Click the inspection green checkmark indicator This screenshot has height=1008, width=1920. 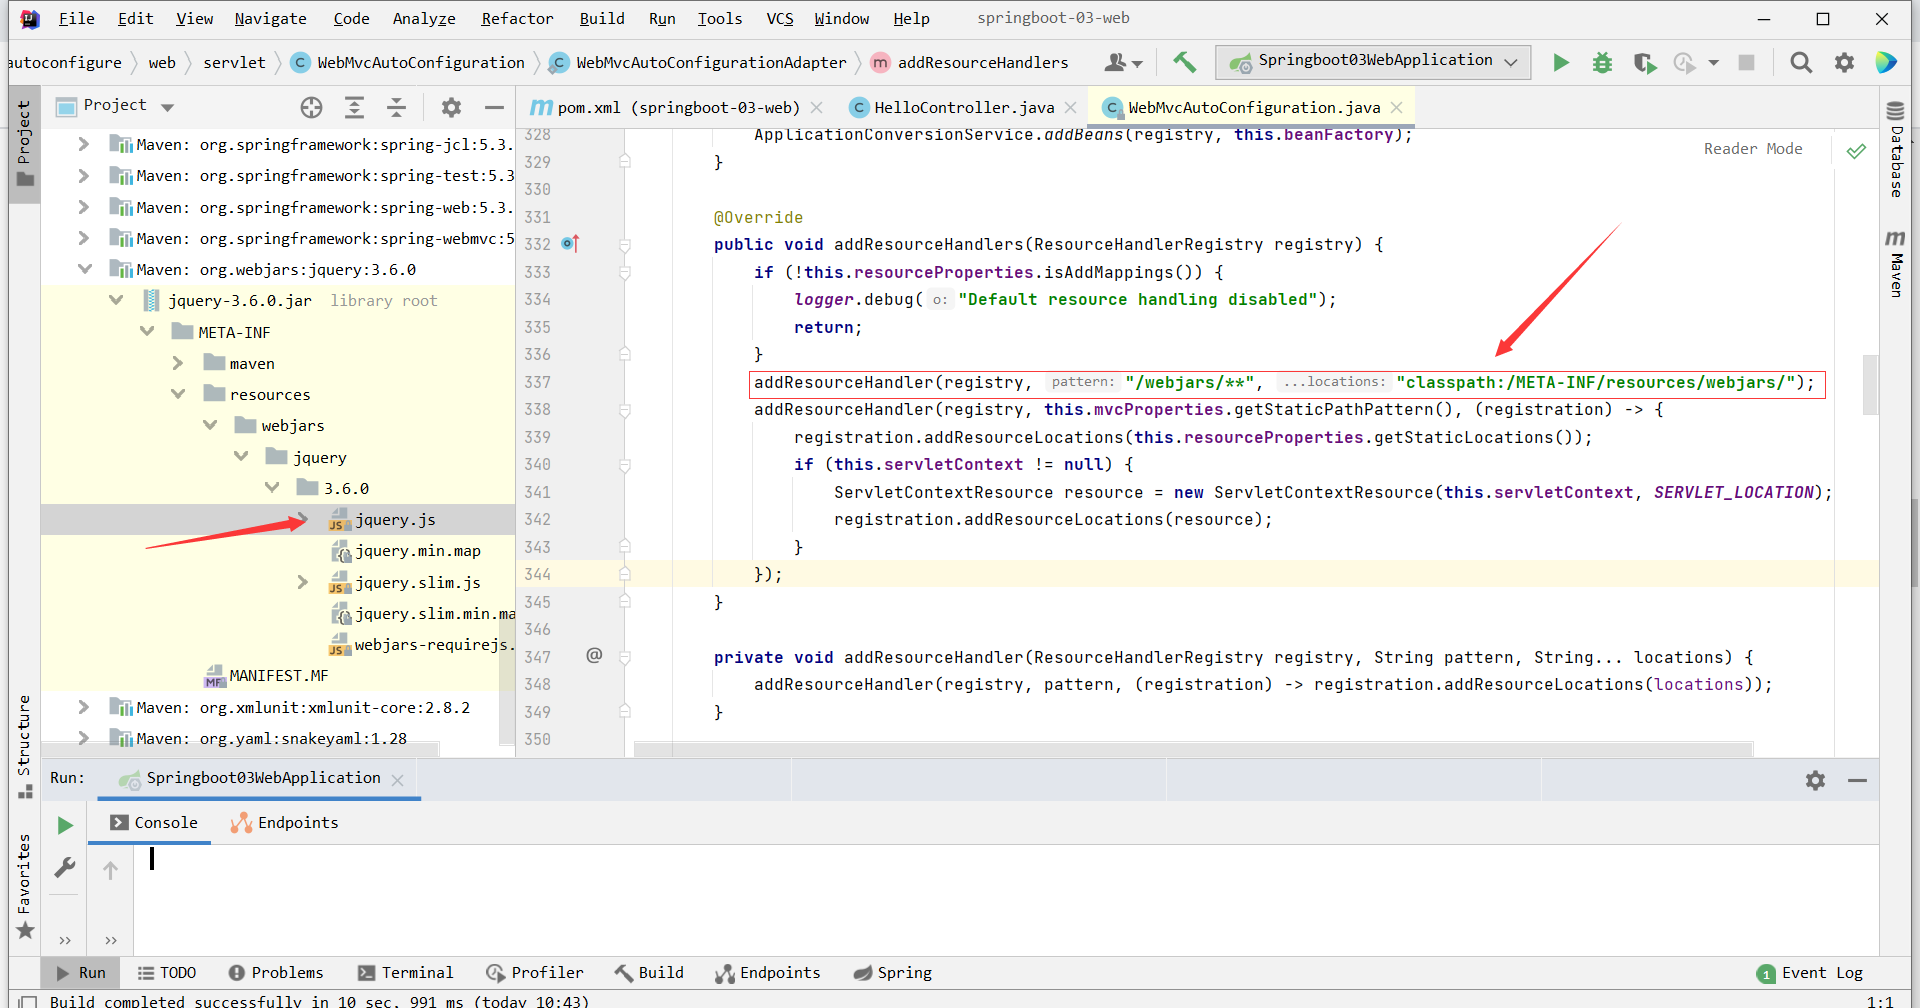[x=1856, y=151]
